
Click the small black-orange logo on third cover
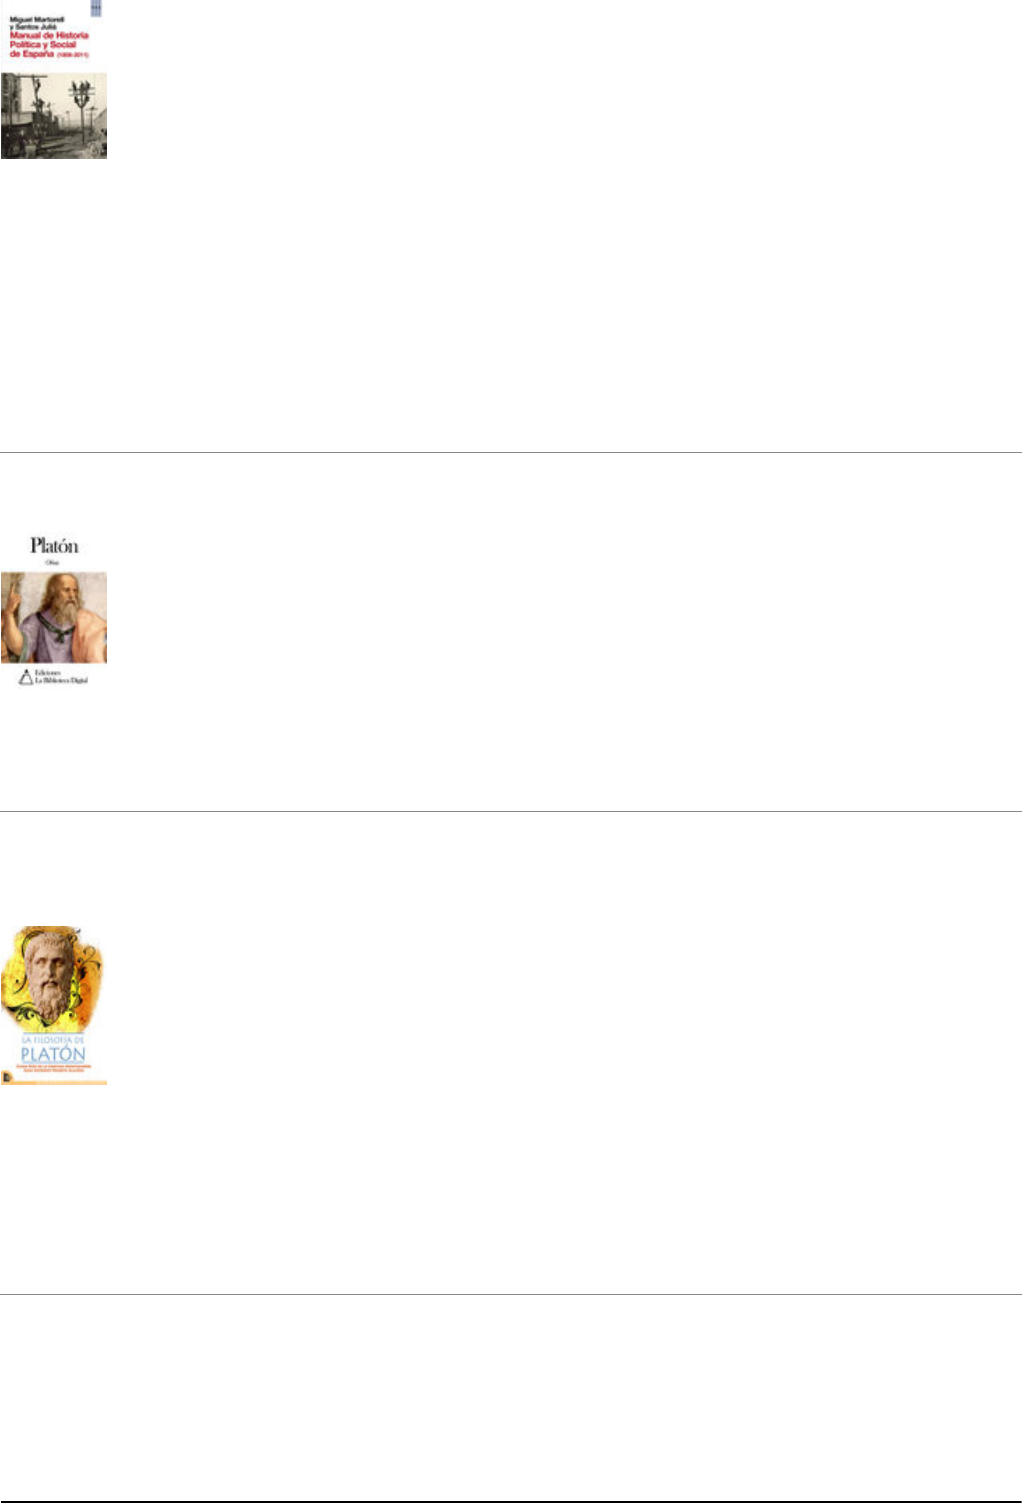[x=6, y=1077]
